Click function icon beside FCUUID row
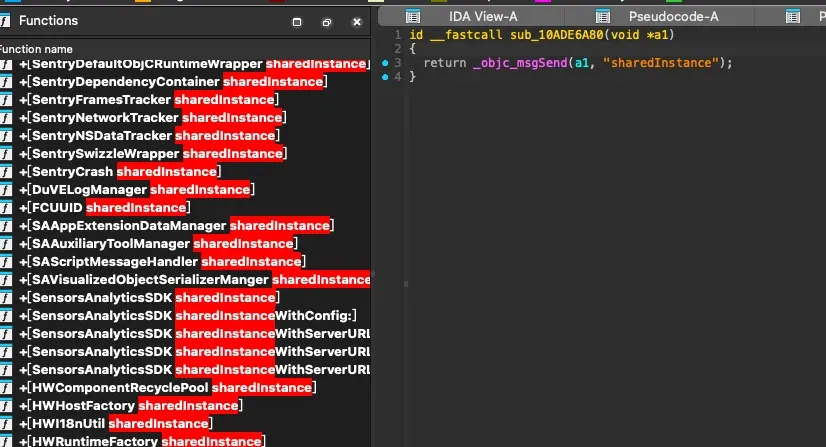Image resolution: width=826 pixels, height=447 pixels. pyautogui.click(x=6, y=207)
